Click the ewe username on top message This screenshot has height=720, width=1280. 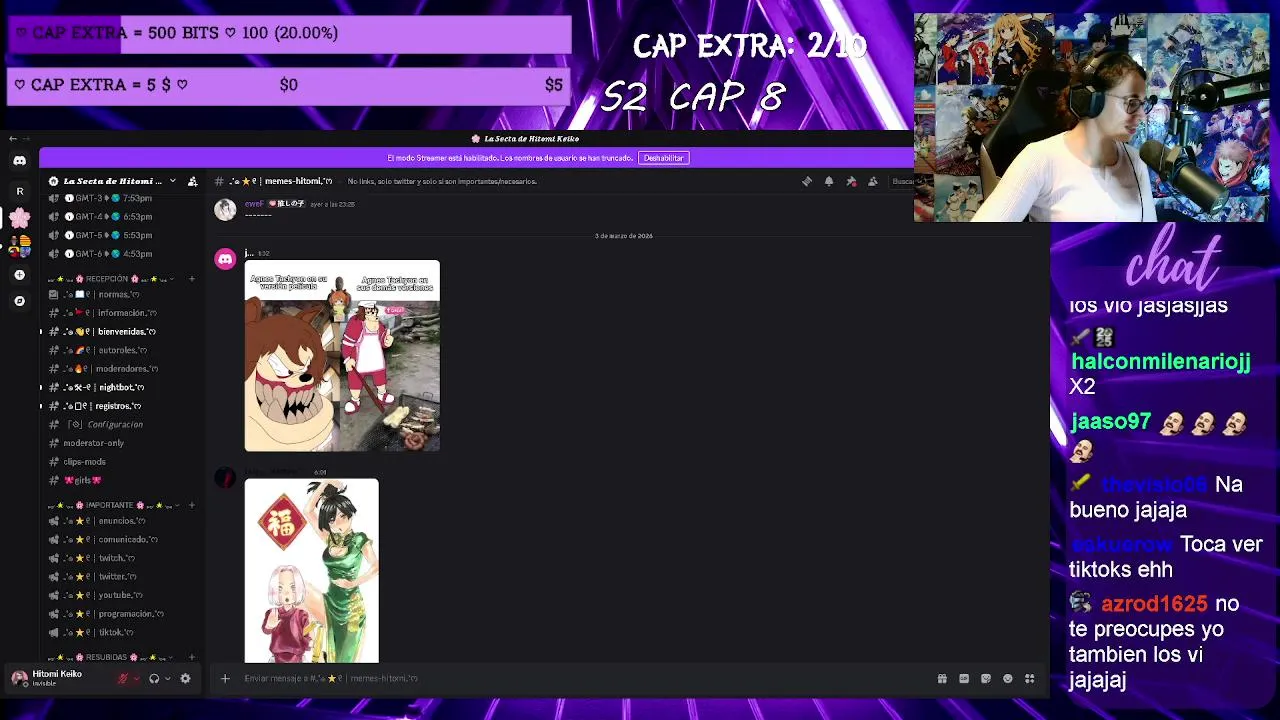[x=254, y=203]
